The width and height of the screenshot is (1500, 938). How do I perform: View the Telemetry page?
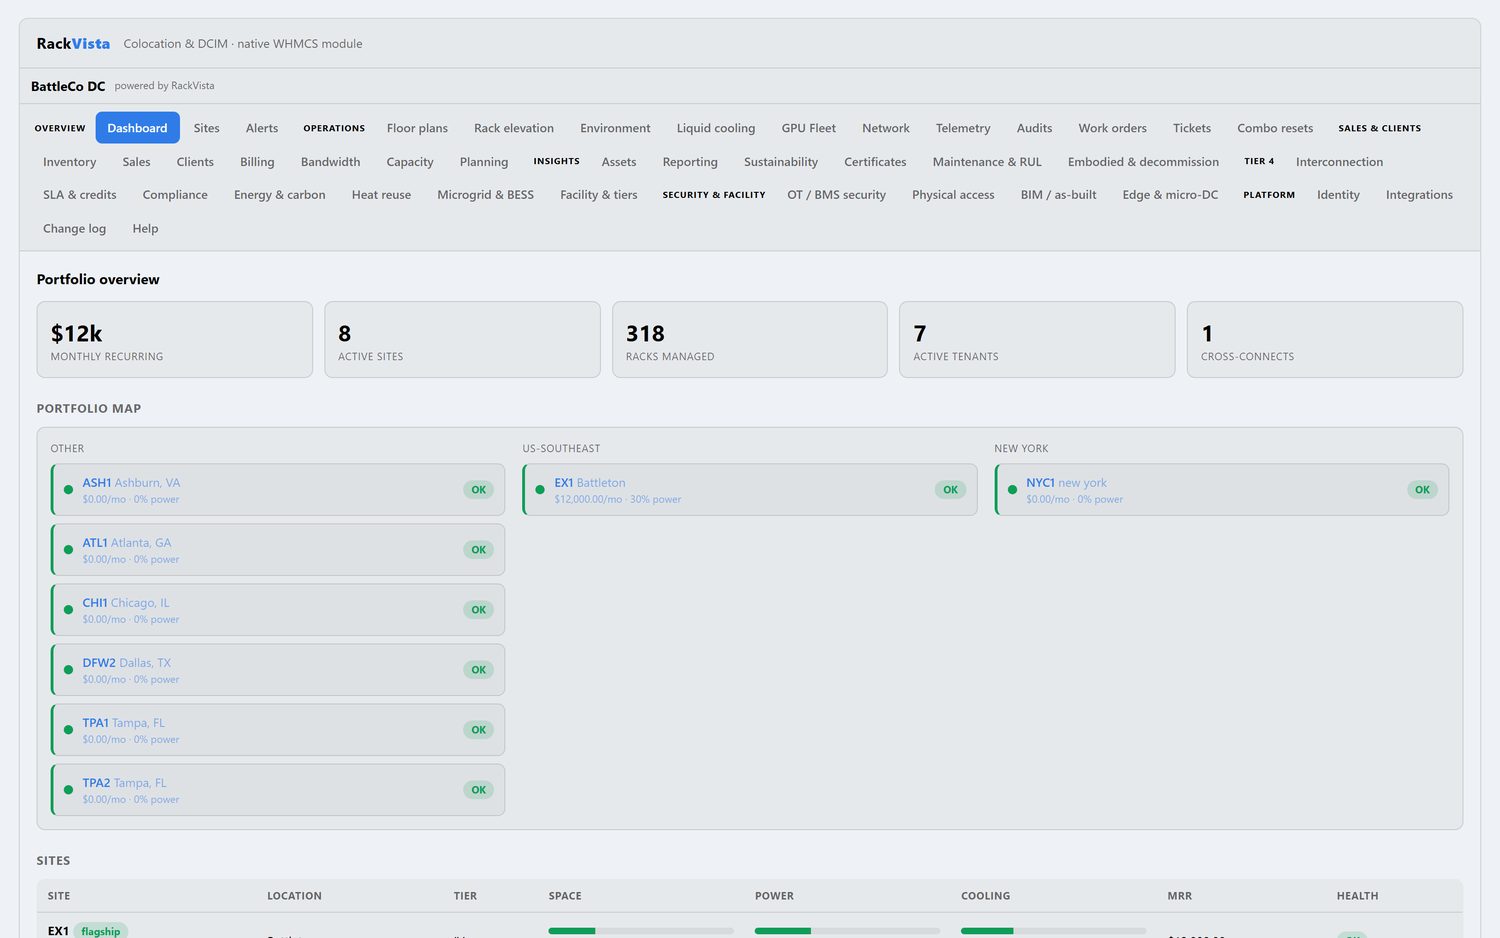point(963,128)
